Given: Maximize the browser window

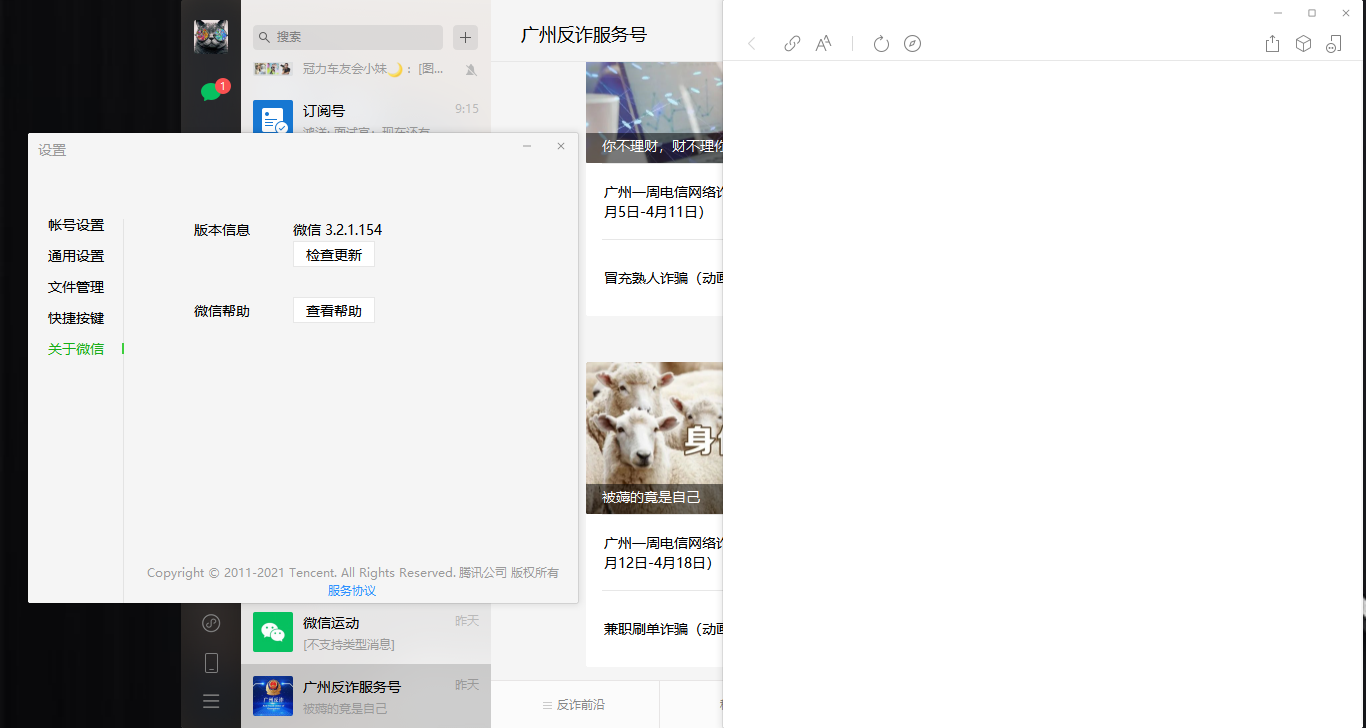Looking at the screenshot, I should 1312,13.
